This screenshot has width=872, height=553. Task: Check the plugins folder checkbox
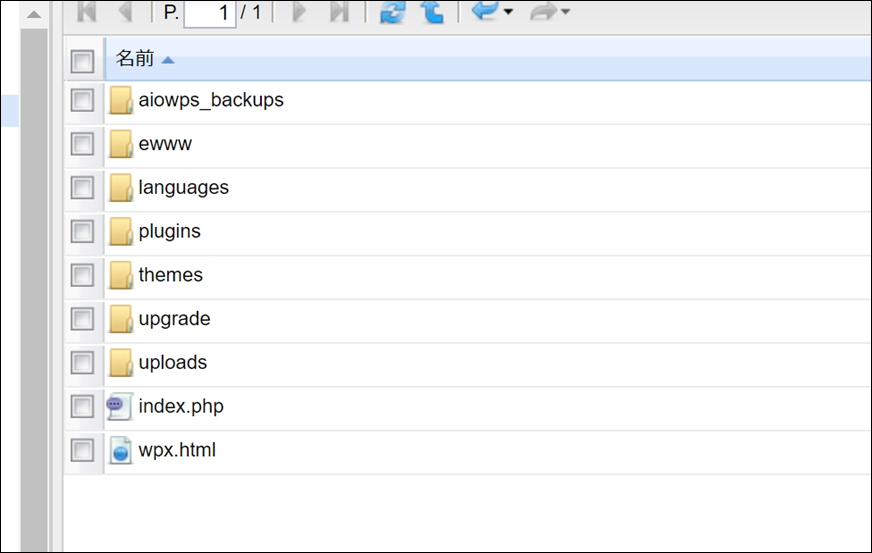tap(82, 231)
